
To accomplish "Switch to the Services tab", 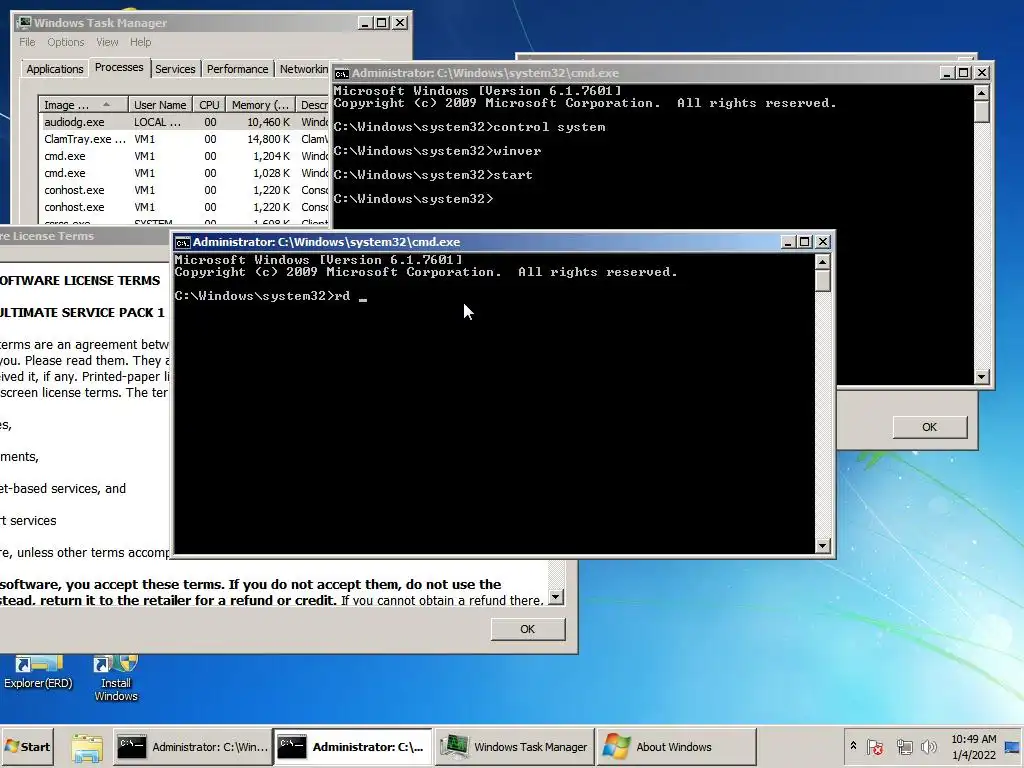I will [x=175, y=69].
